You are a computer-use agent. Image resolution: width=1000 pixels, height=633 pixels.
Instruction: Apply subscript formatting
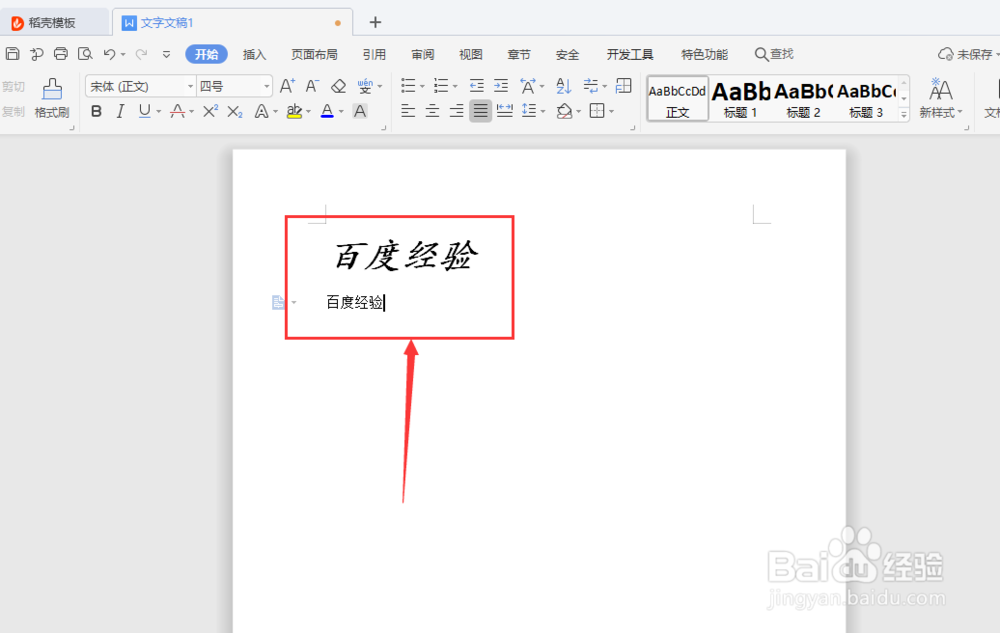pos(235,112)
